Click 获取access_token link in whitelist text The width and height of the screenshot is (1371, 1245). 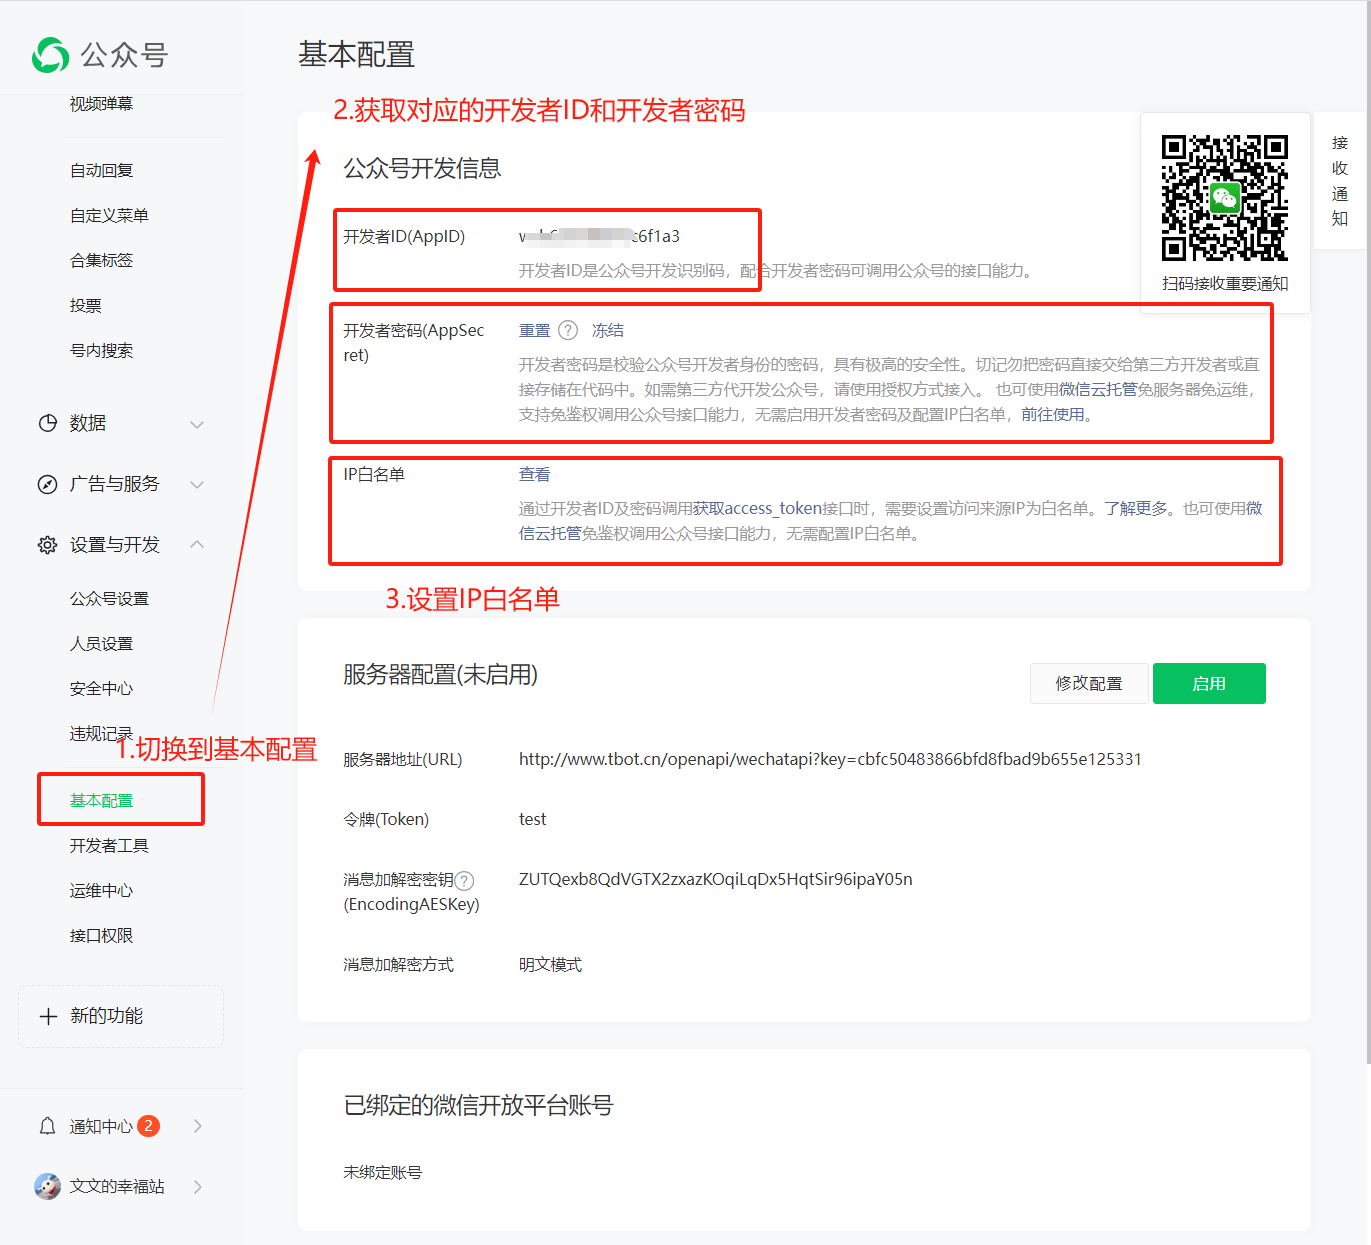[757, 509]
